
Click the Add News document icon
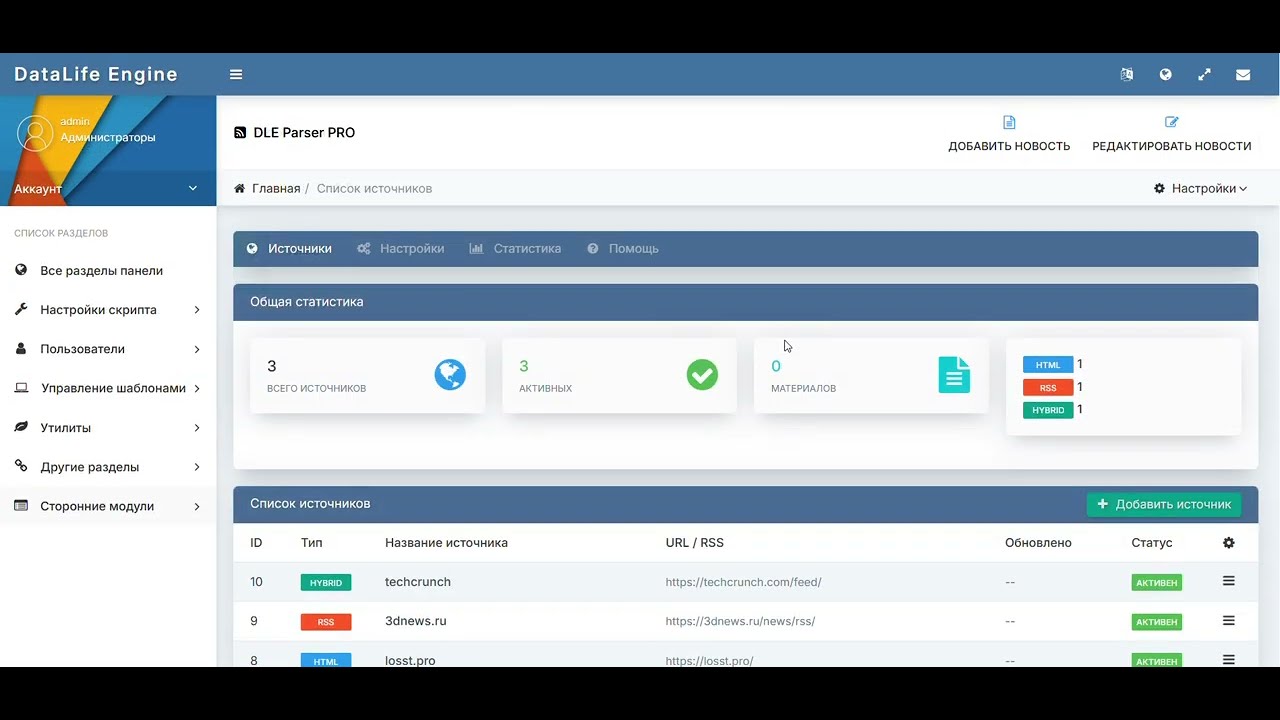coord(1009,122)
